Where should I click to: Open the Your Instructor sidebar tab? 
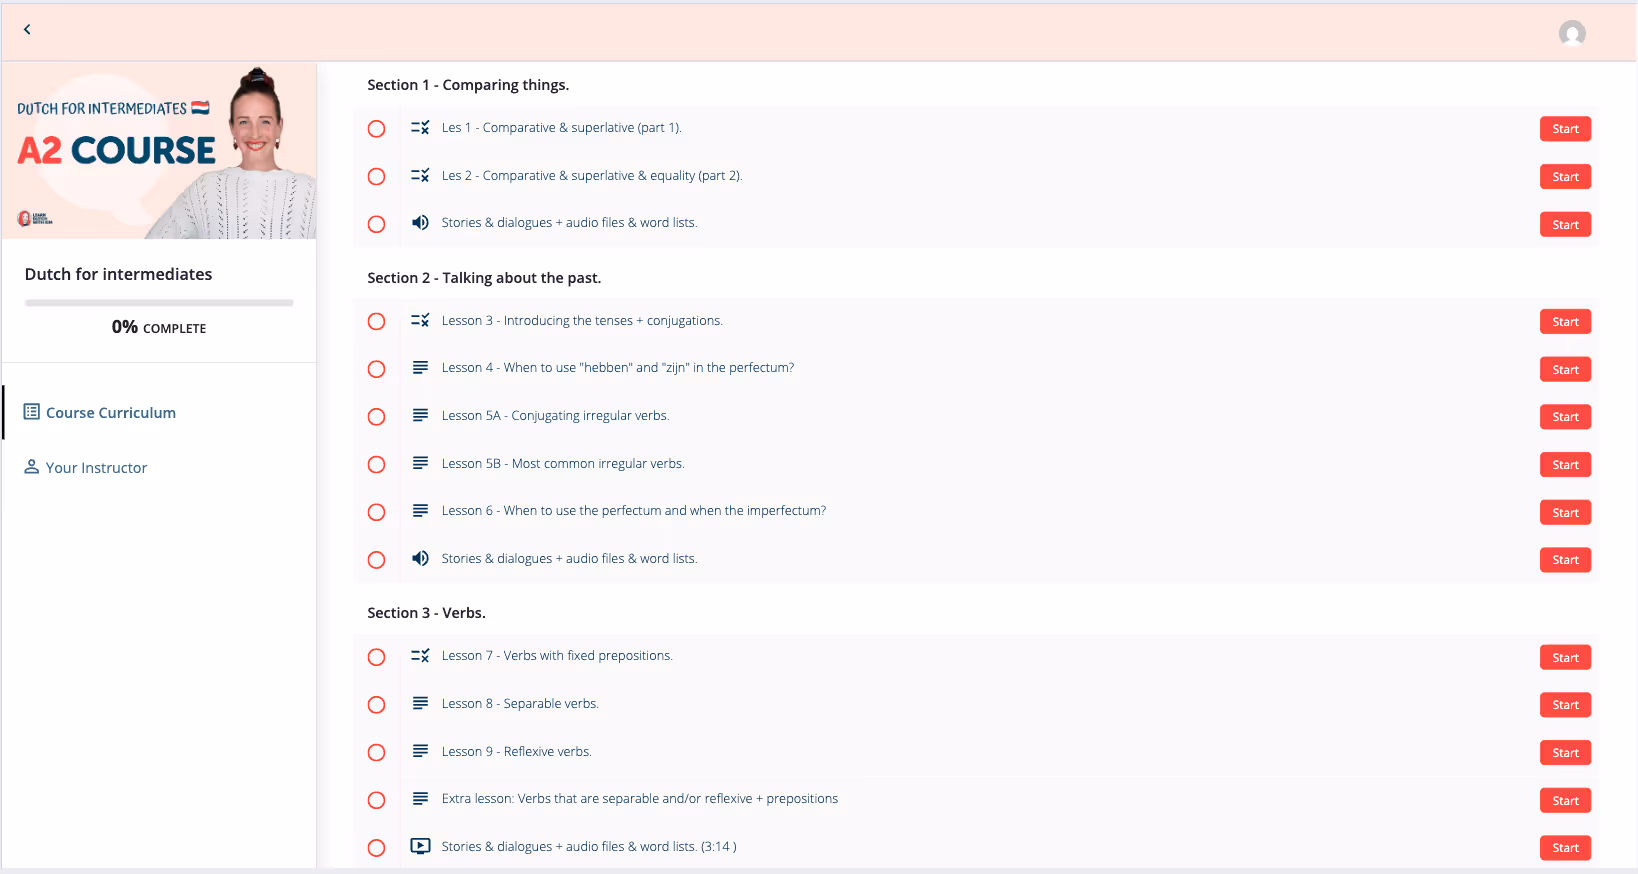coord(160,467)
